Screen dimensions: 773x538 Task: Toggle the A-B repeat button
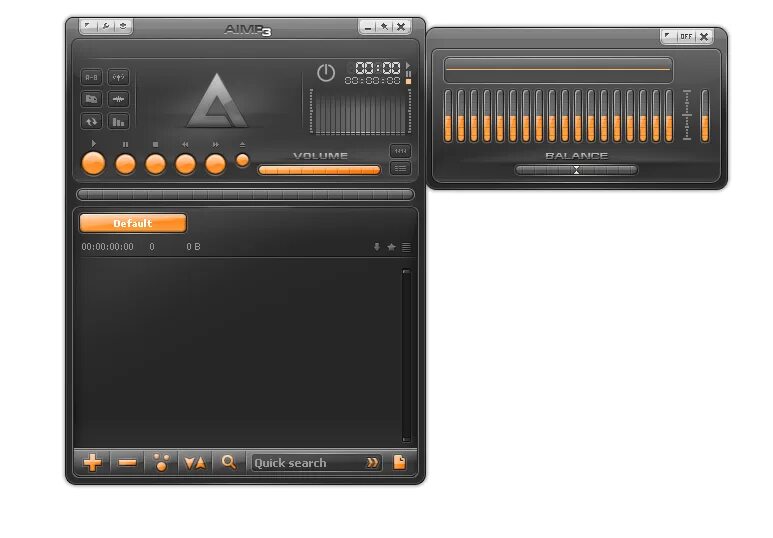coord(91,77)
